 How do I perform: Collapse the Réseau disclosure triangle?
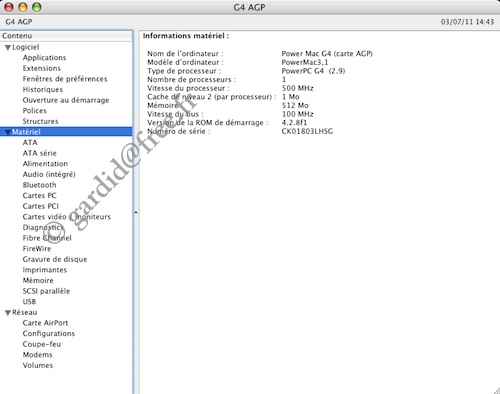pos(8,313)
